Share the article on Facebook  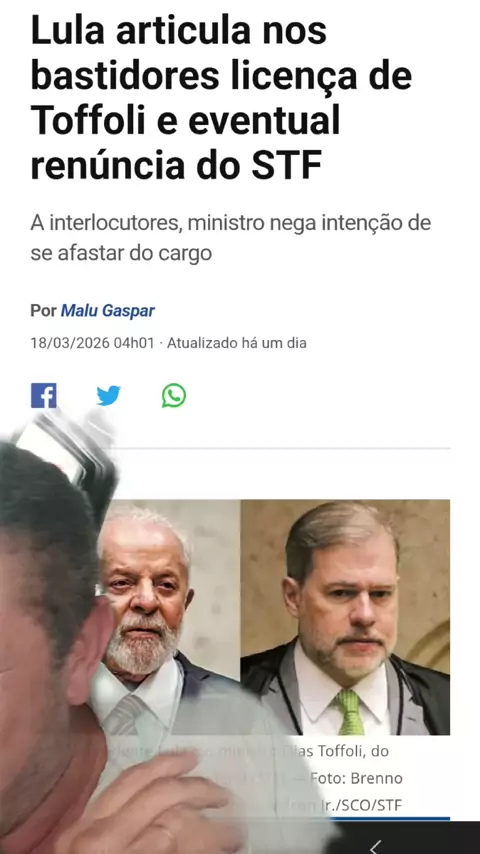point(44,395)
